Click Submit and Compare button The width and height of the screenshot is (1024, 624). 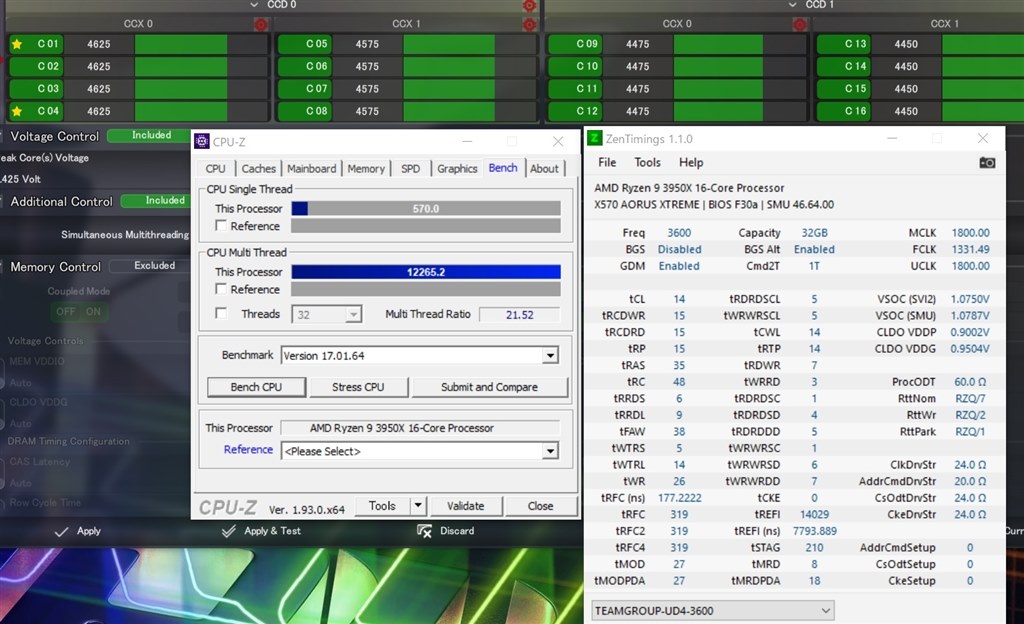(x=490, y=387)
